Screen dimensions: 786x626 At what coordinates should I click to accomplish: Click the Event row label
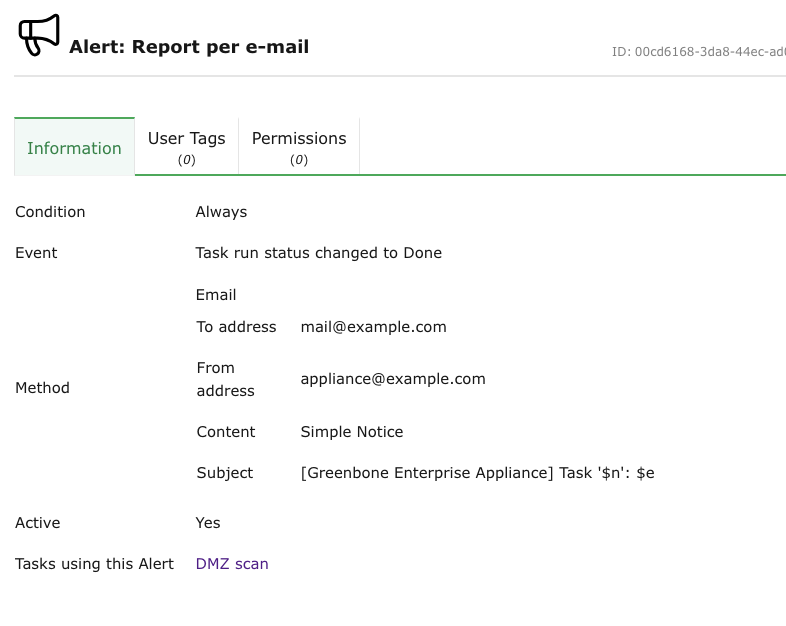pos(36,253)
